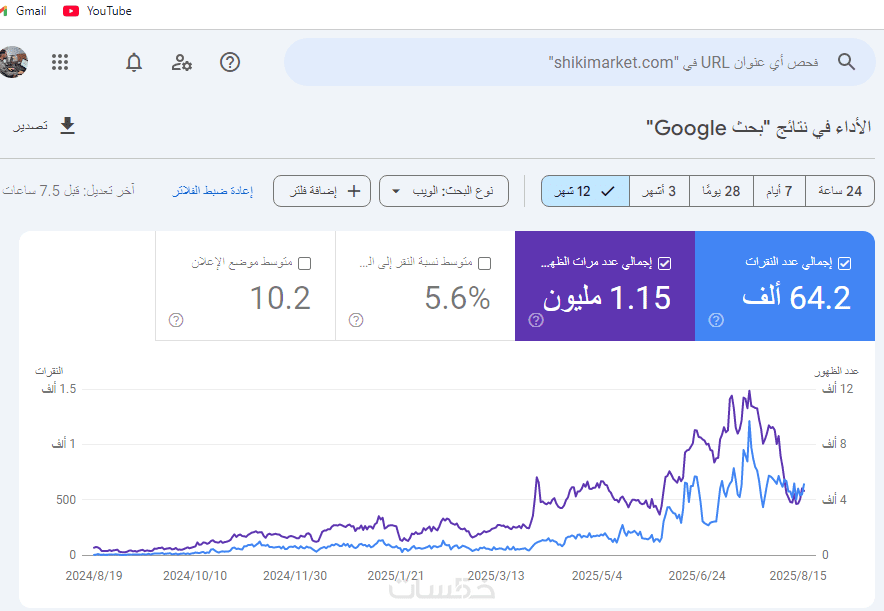
Task: Click the search magnifier icon
Action: [846, 62]
